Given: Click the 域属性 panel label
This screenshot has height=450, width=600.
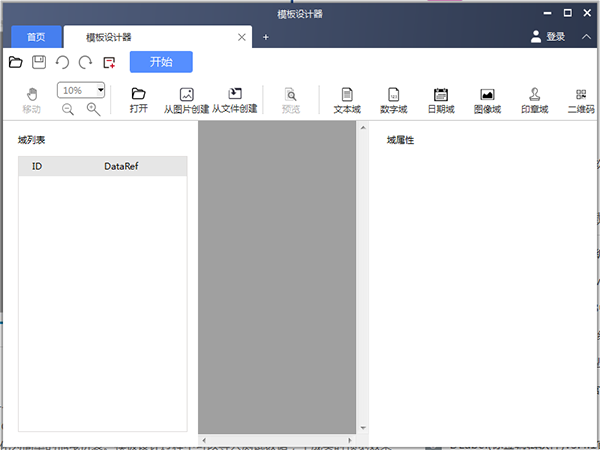Looking at the screenshot, I should coord(400,140).
